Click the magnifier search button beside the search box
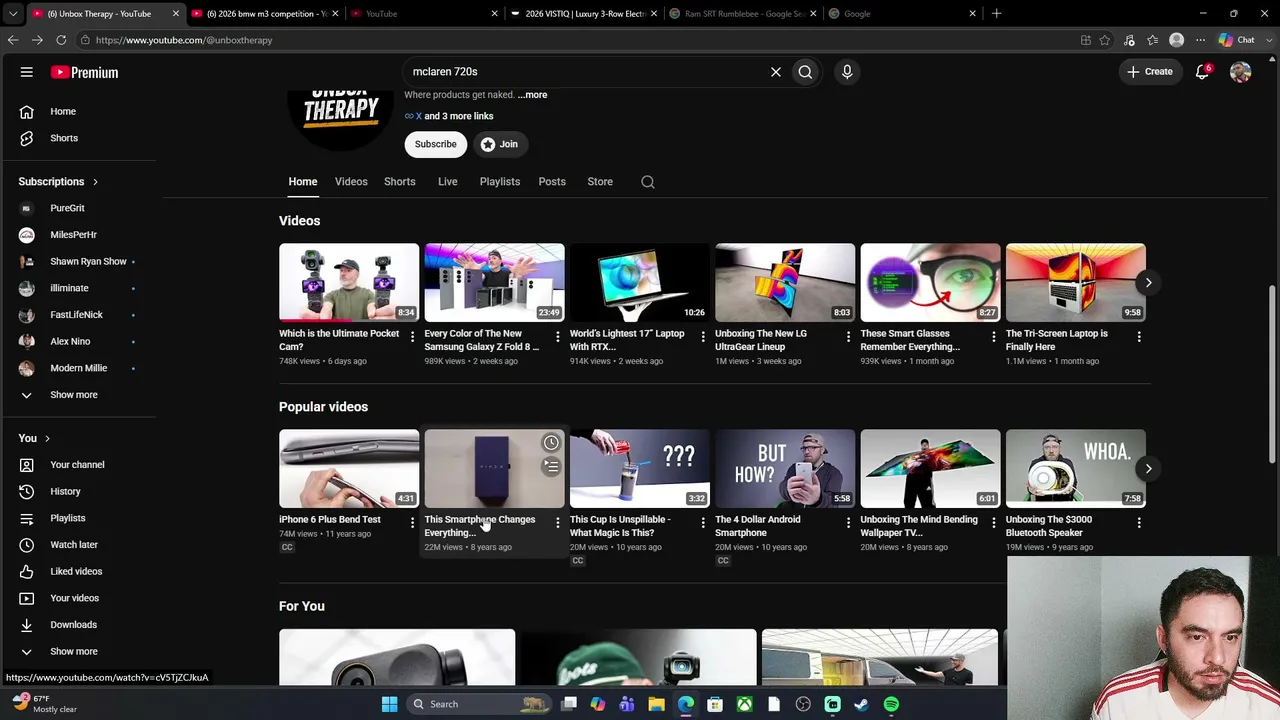 [805, 72]
